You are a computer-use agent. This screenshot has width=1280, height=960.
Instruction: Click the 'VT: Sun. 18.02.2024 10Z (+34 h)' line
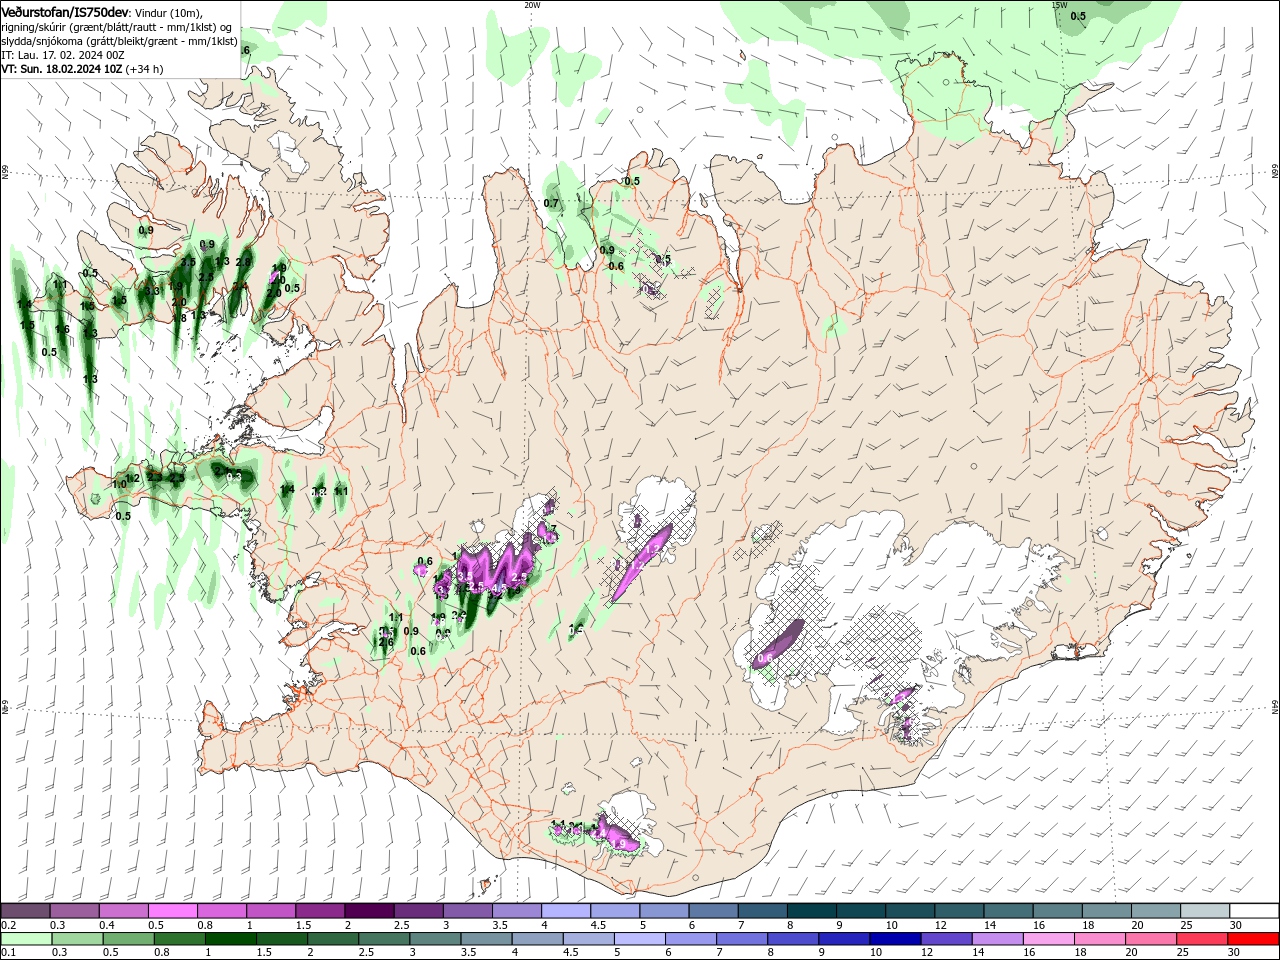point(82,69)
